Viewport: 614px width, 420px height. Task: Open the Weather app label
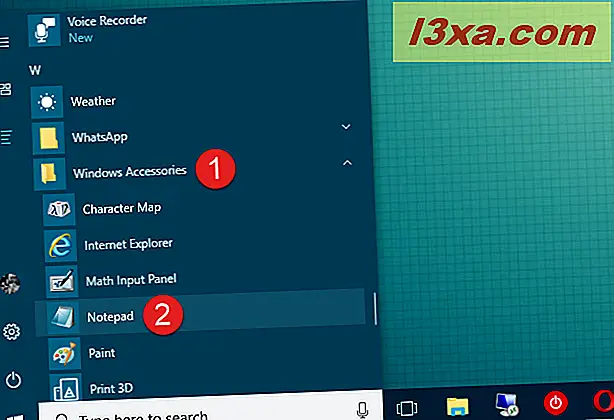coord(93,101)
